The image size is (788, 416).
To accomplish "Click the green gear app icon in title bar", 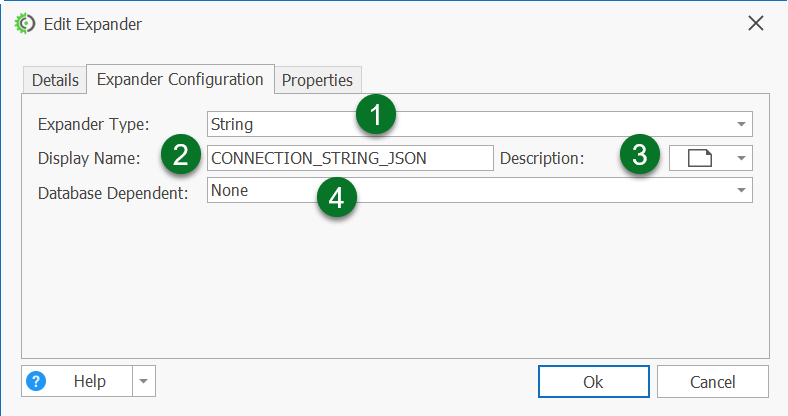I will click(x=25, y=23).
